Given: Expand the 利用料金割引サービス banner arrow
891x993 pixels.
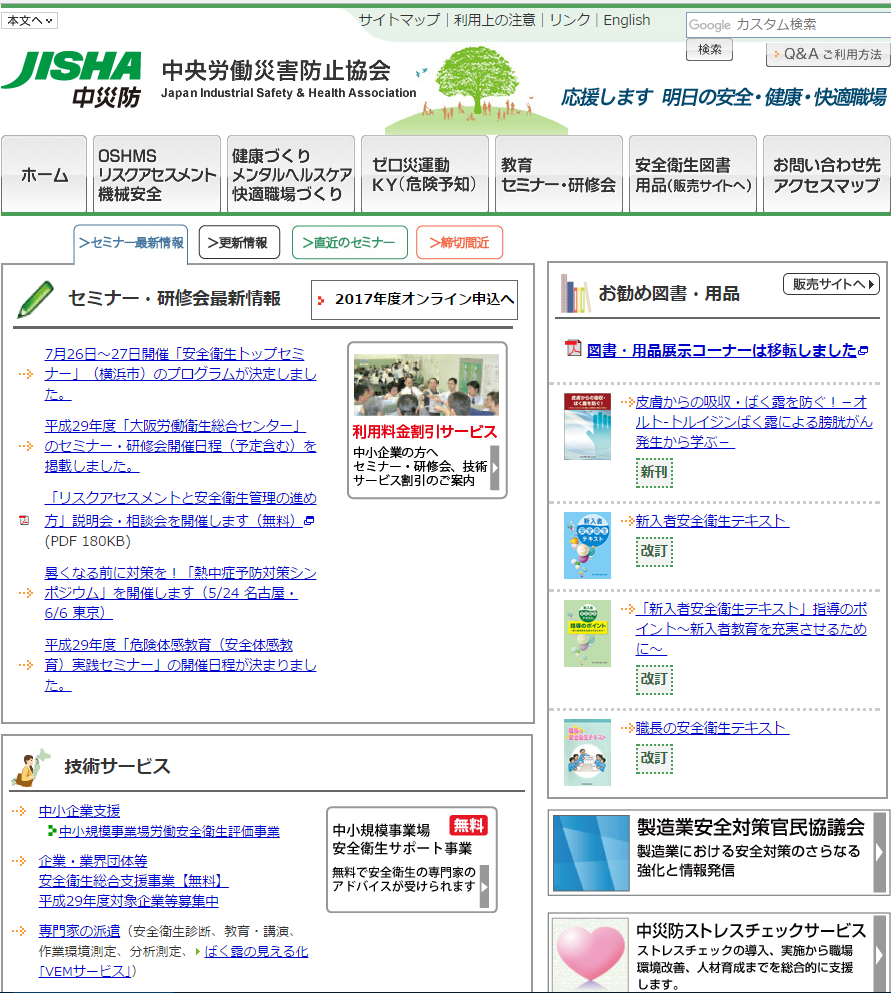Looking at the screenshot, I should (x=494, y=467).
